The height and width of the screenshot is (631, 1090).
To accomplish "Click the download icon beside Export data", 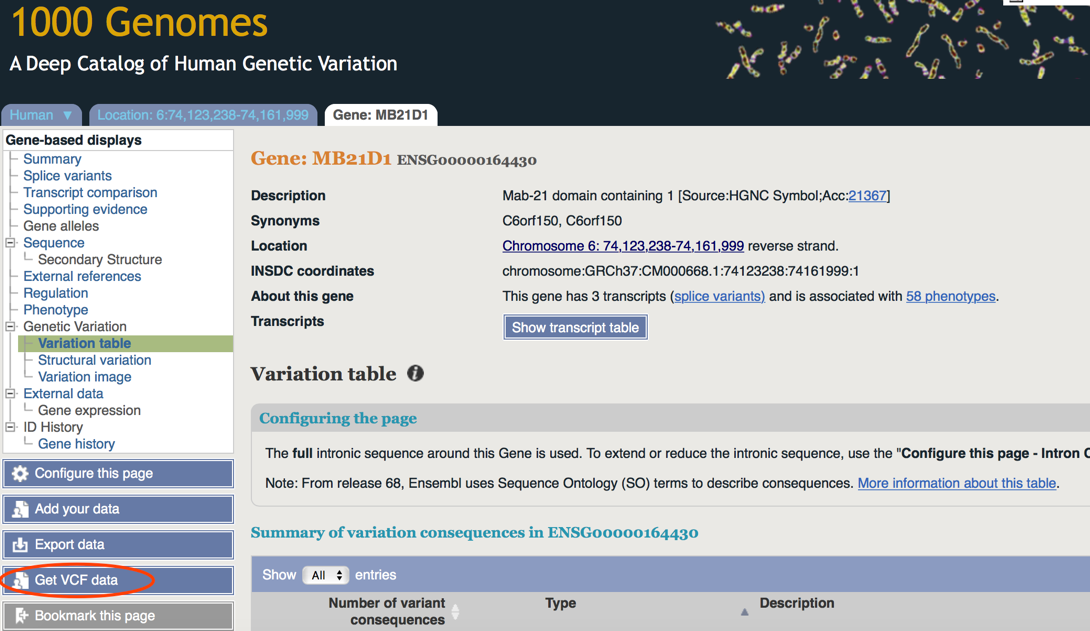I will click(x=20, y=545).
